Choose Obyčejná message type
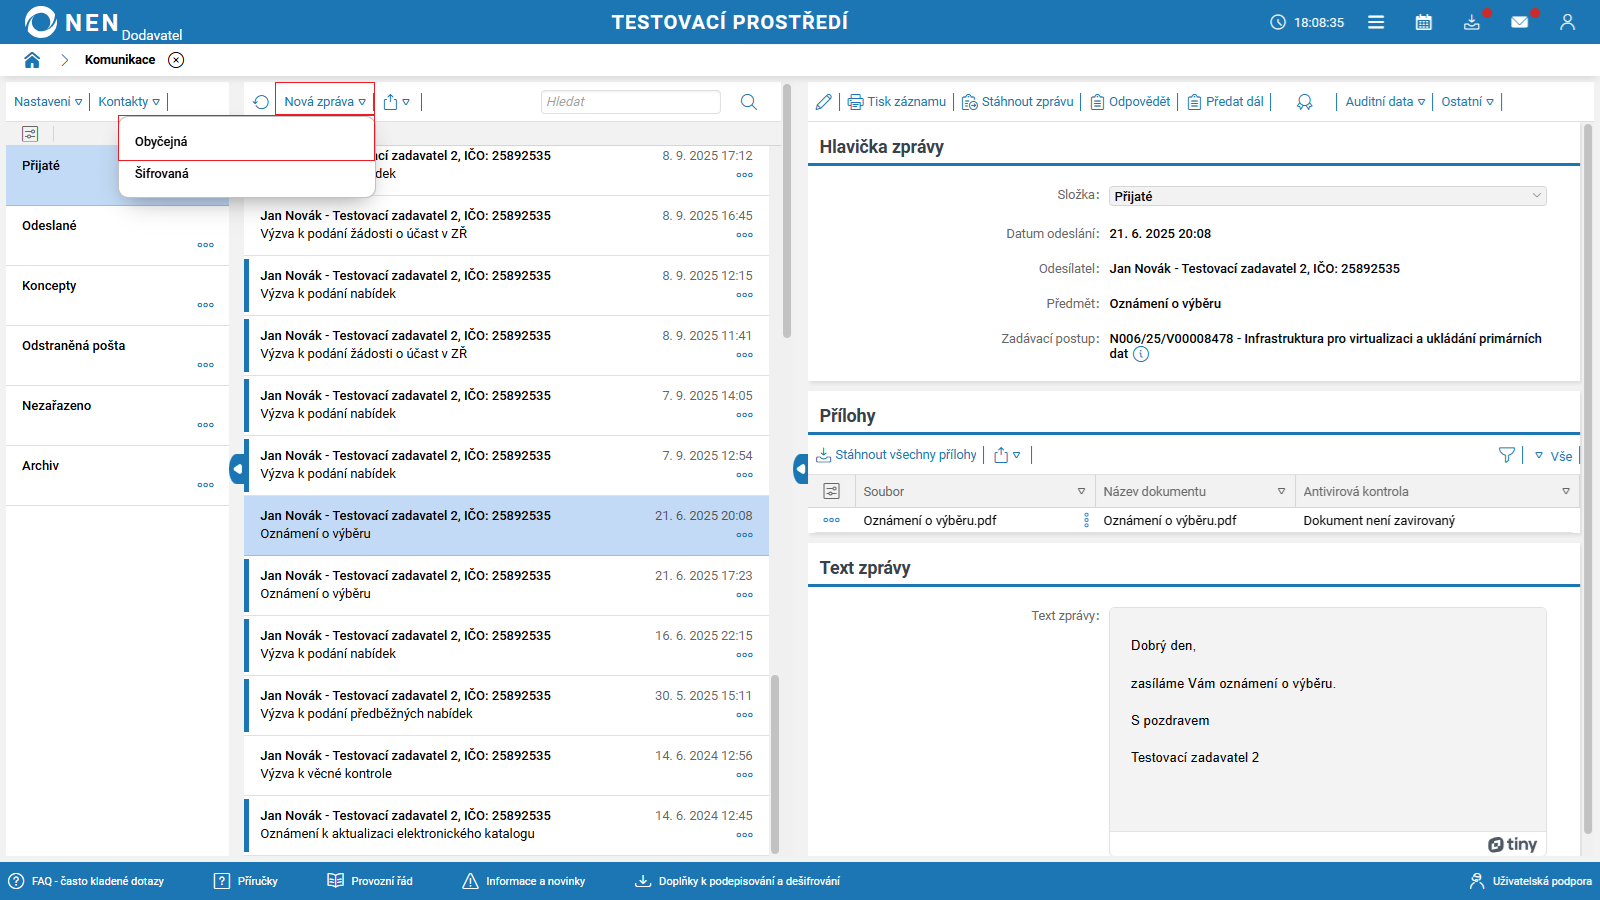1600x900 pixels. [x=246, y=142]
